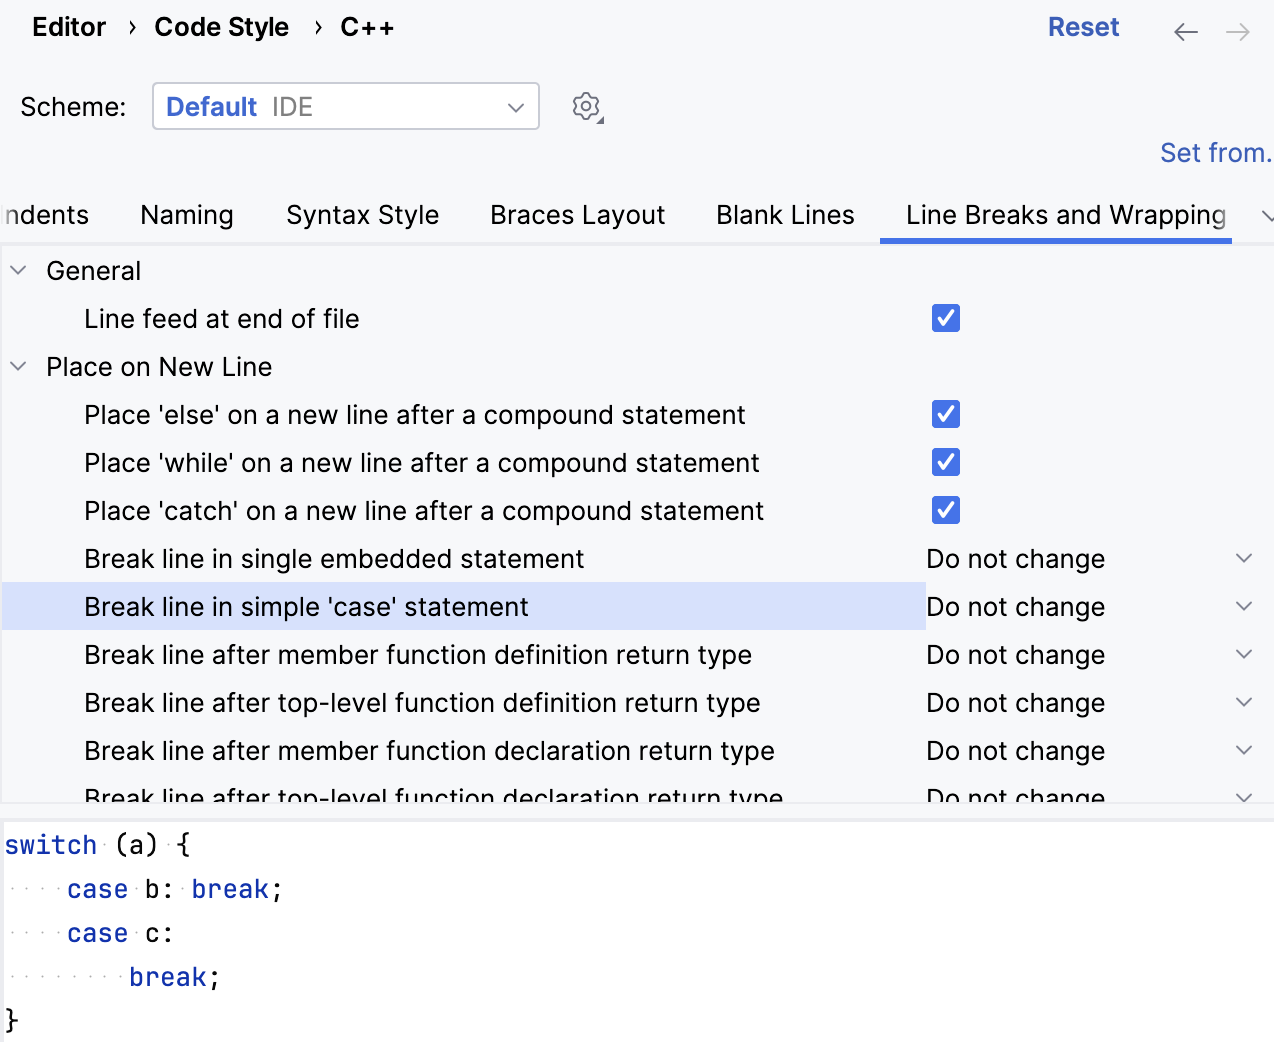Collapse the 'Place on New Line' section
1274x1042 pixels.
tap(17, 366)
